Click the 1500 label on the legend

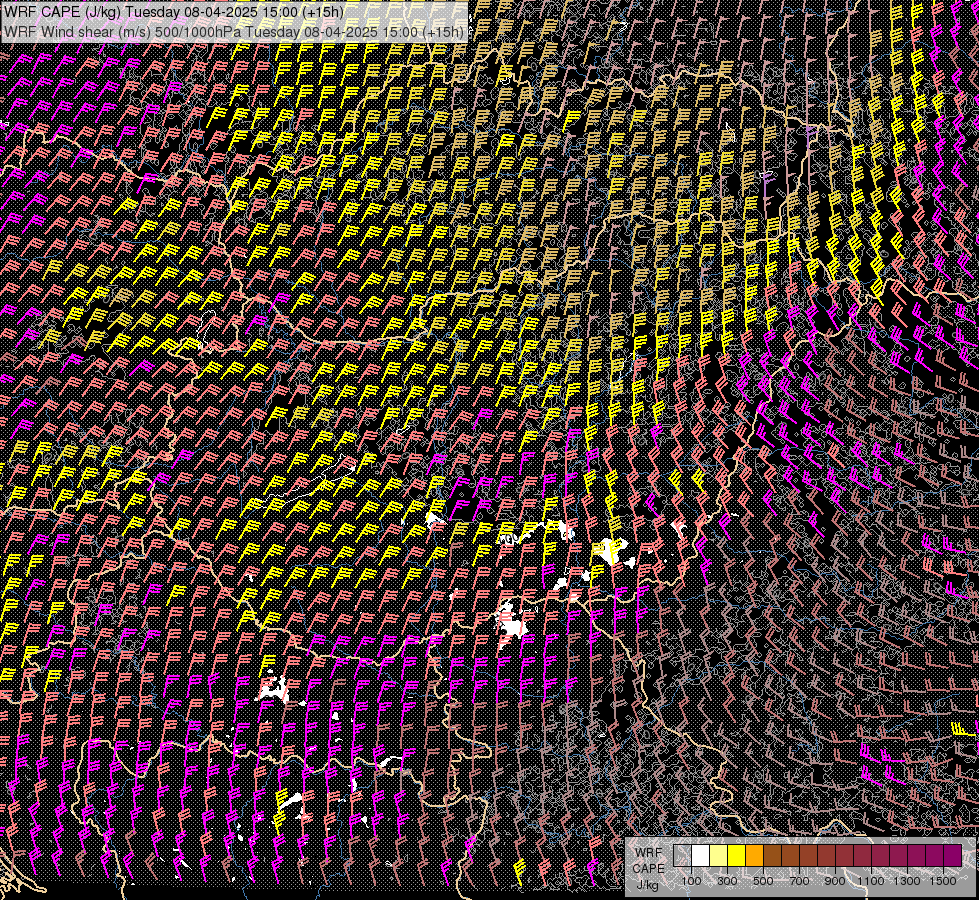click(x=943, y=881)
